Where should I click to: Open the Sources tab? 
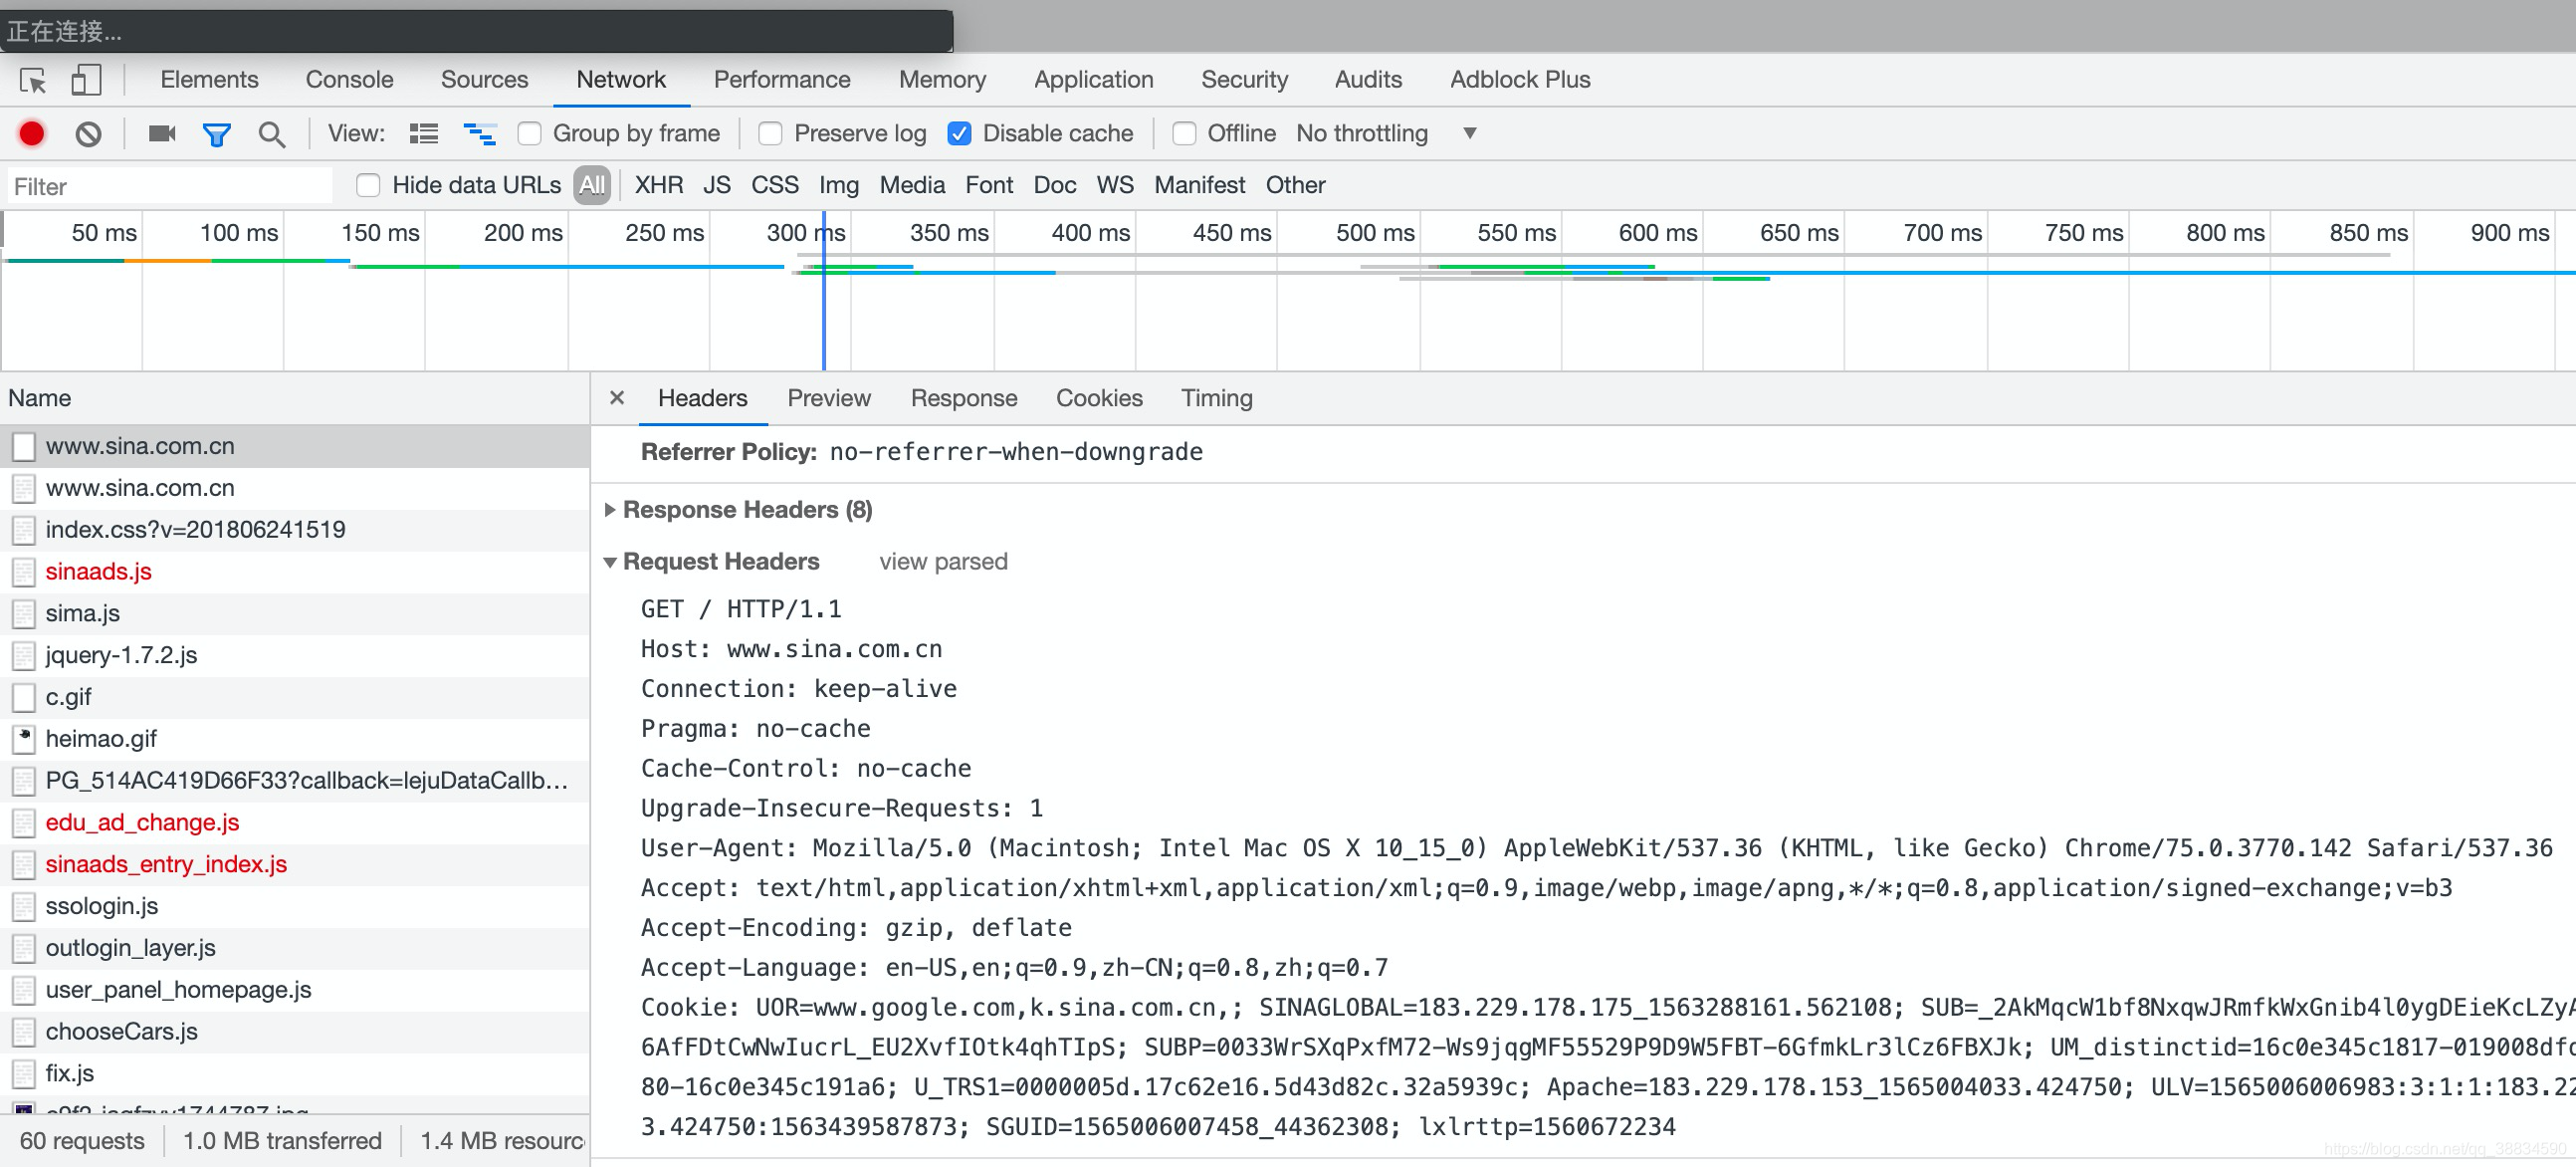pyautogui.click(x=484, y=80)
